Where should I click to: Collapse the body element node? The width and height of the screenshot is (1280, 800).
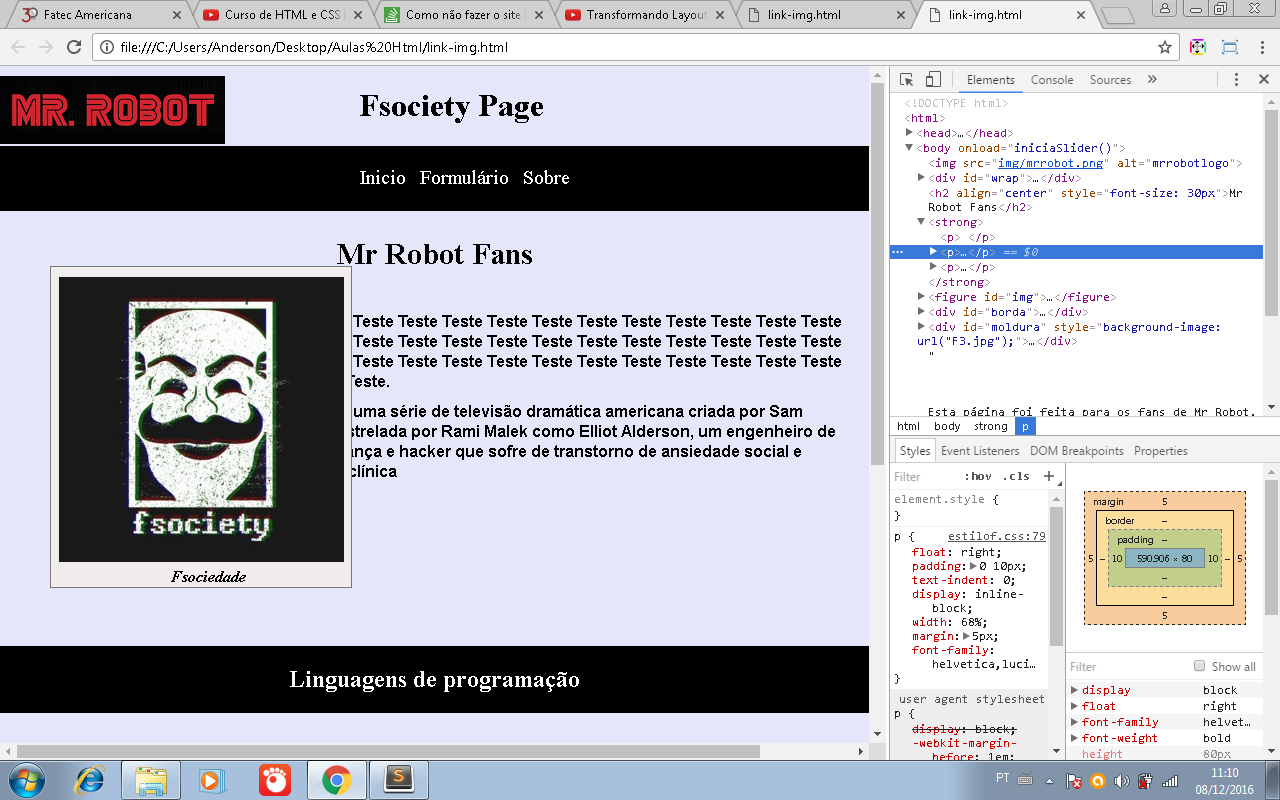click(x=909, y=148)
